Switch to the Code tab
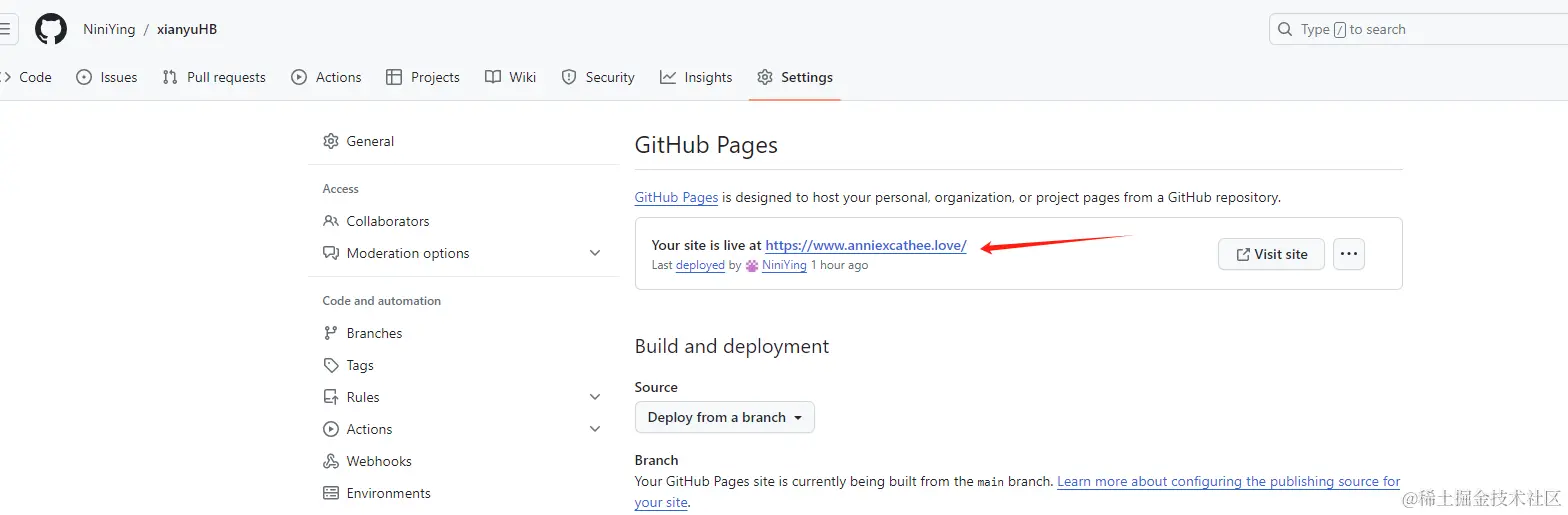1568x515 pixels. 27,77
